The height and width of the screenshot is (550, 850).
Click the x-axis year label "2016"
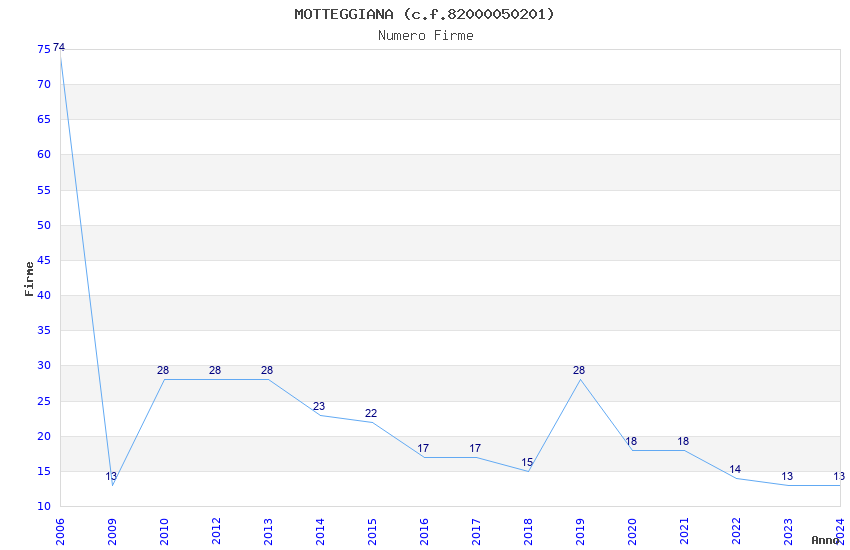(424, 532)
